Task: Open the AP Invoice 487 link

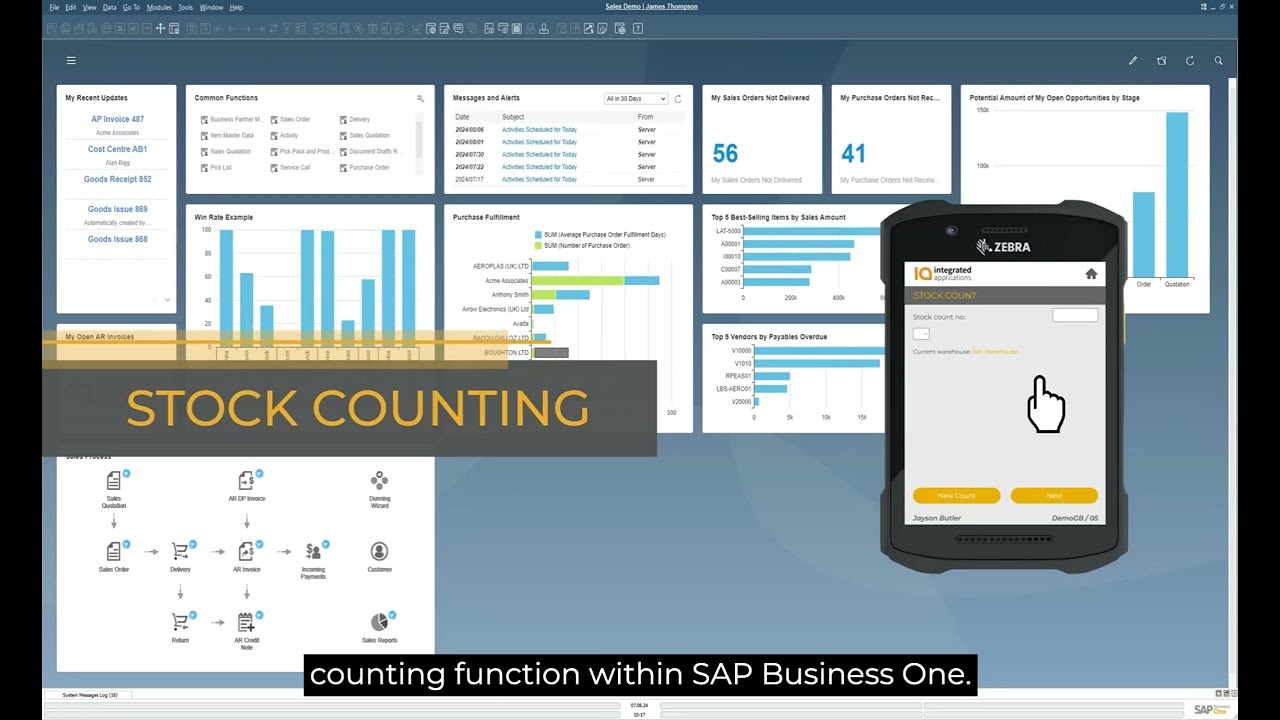Action: [x=118, y=119]
